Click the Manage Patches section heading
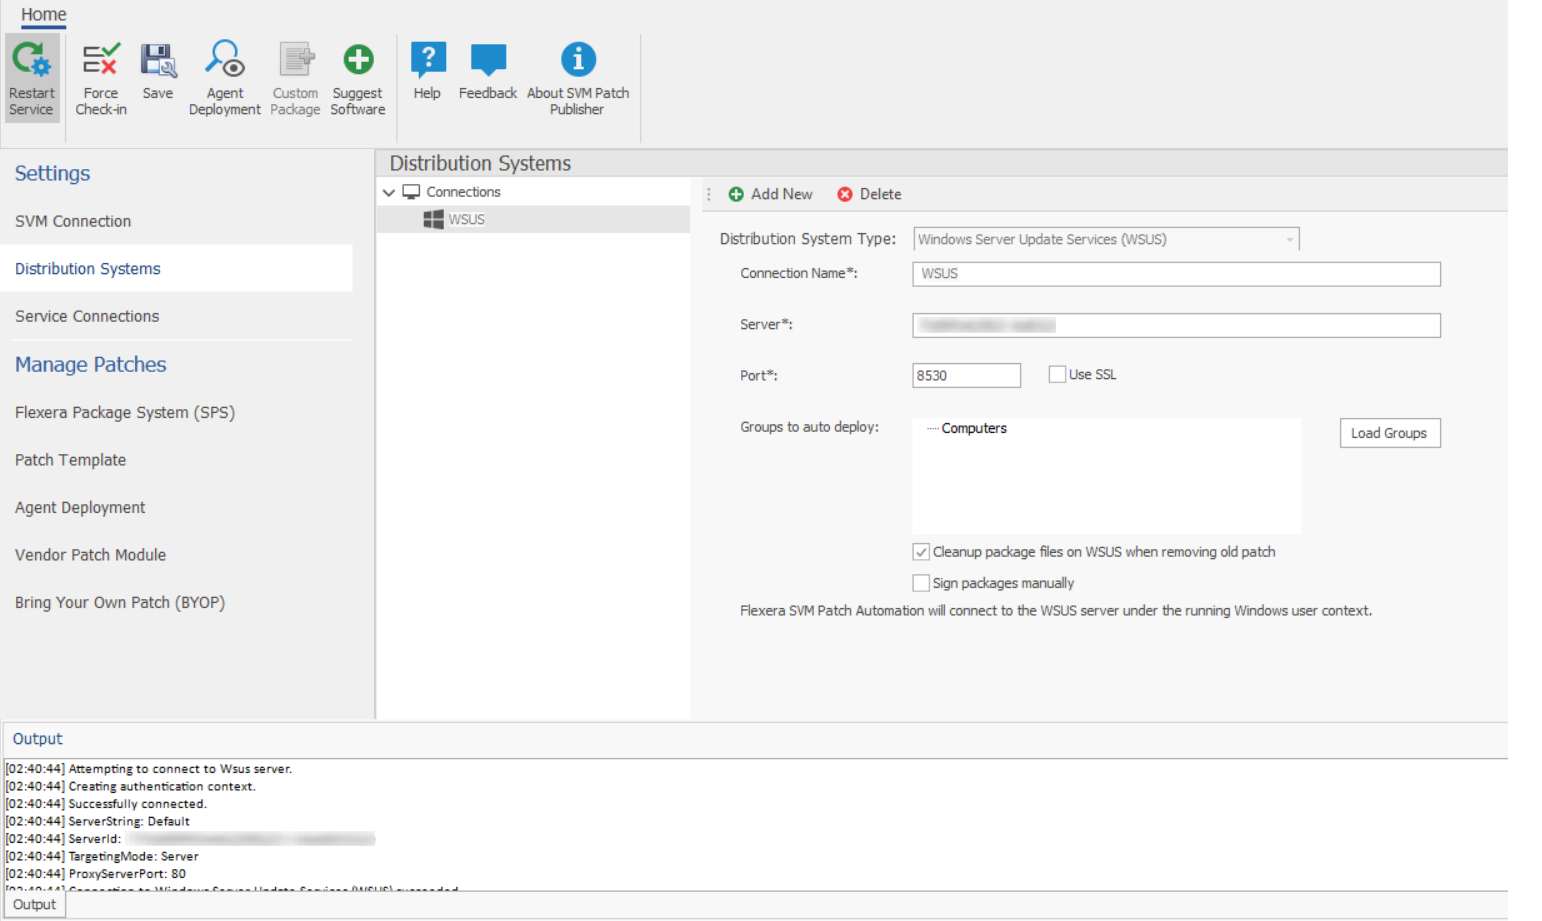 click(x=90, y=364)
